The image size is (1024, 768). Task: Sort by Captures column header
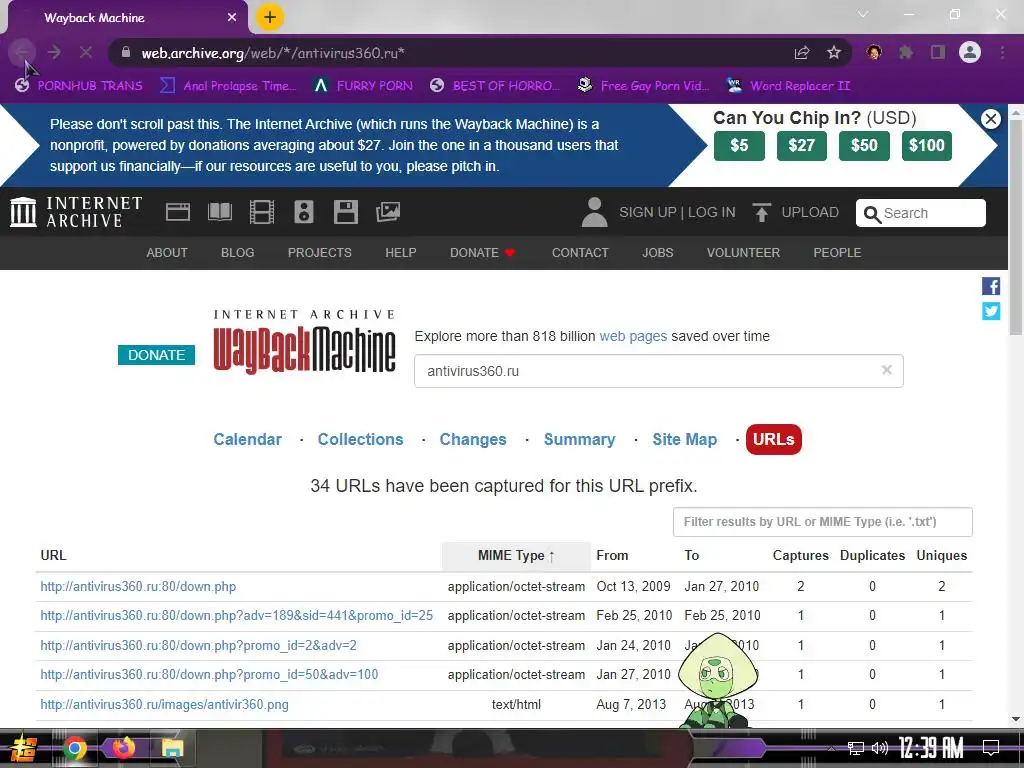point(800,556)
